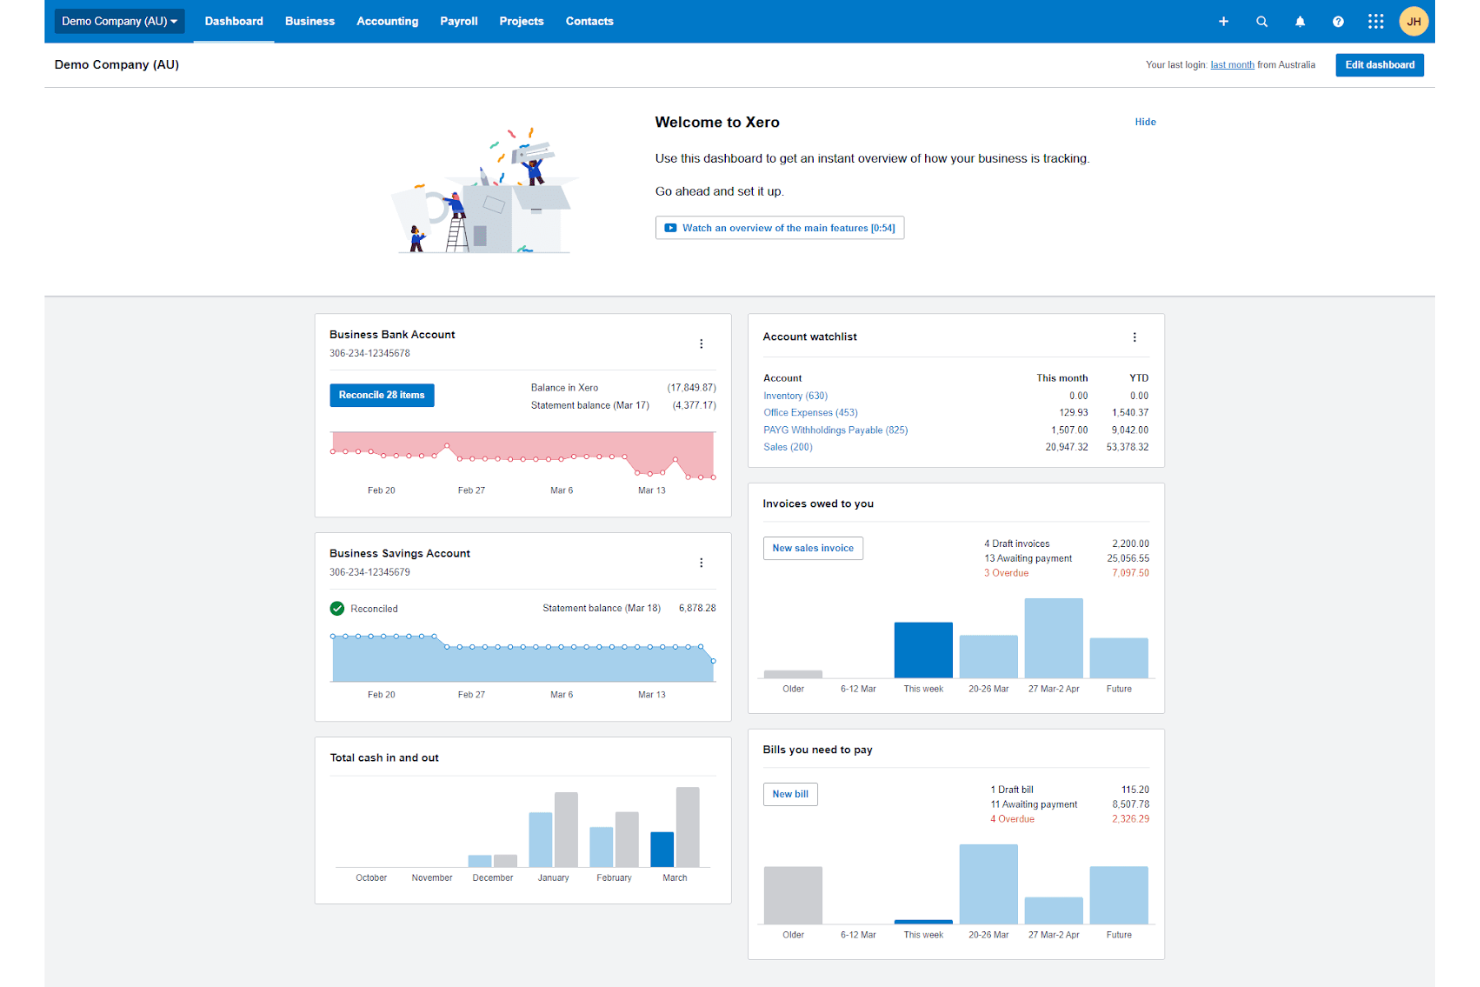Viewport: 1480px width, 987px height.
Task: Open the Business Bank Account title
Action: click(392, 335)
